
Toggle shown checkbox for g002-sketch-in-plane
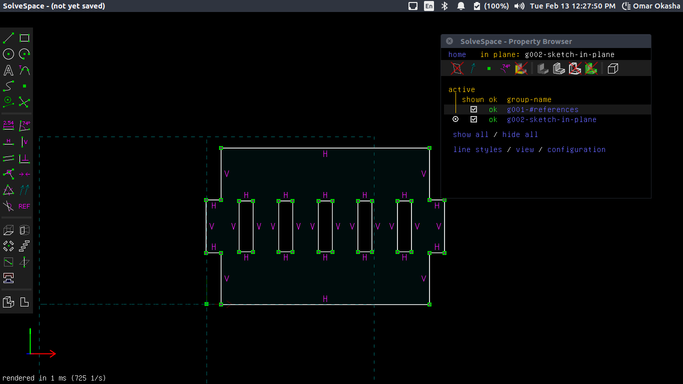tap(473, 119)
